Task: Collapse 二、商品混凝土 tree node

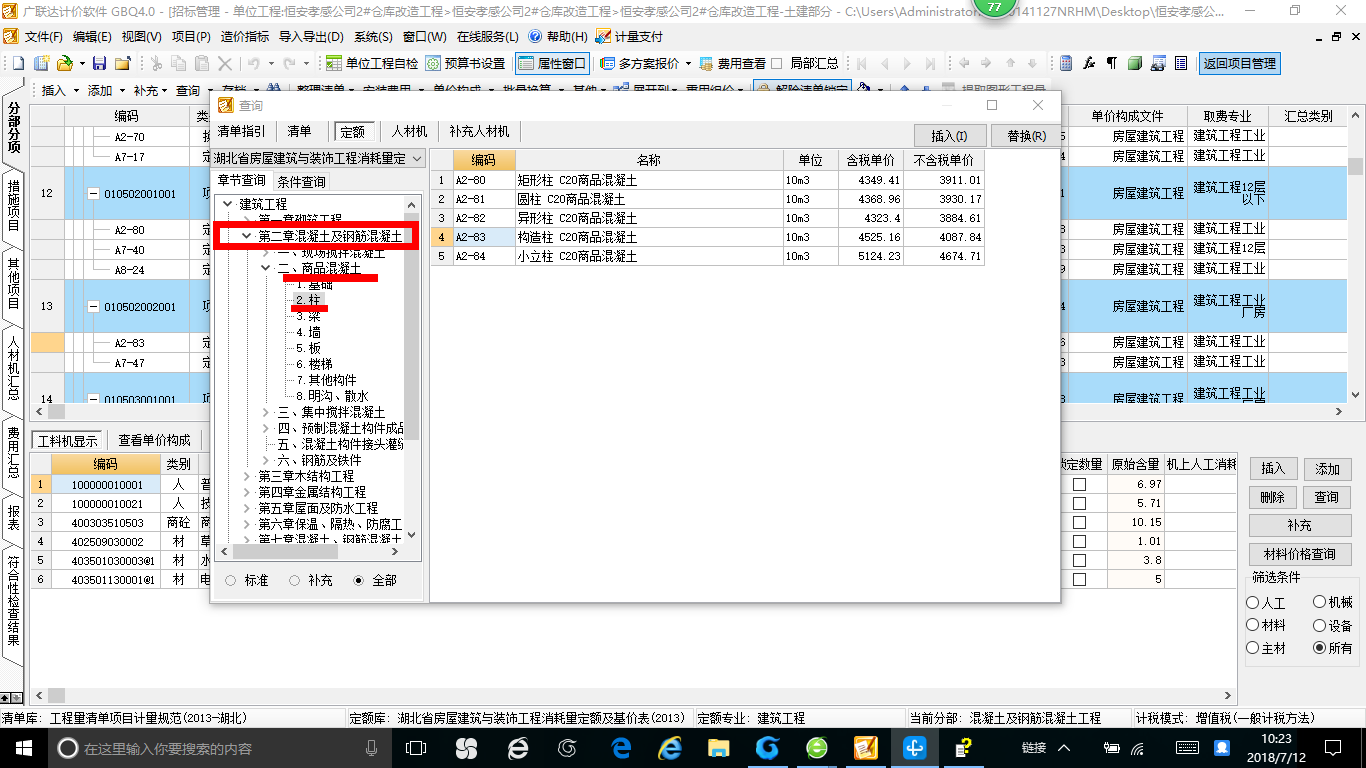Action: tap(266, 269)
